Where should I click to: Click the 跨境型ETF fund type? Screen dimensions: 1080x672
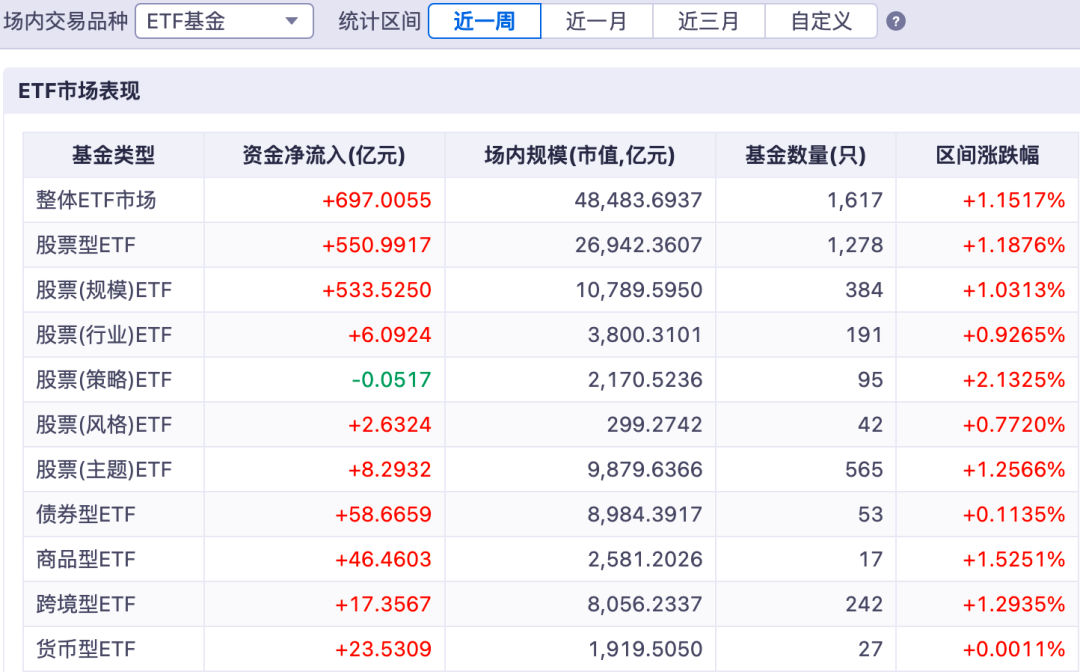tap(85, 604)
